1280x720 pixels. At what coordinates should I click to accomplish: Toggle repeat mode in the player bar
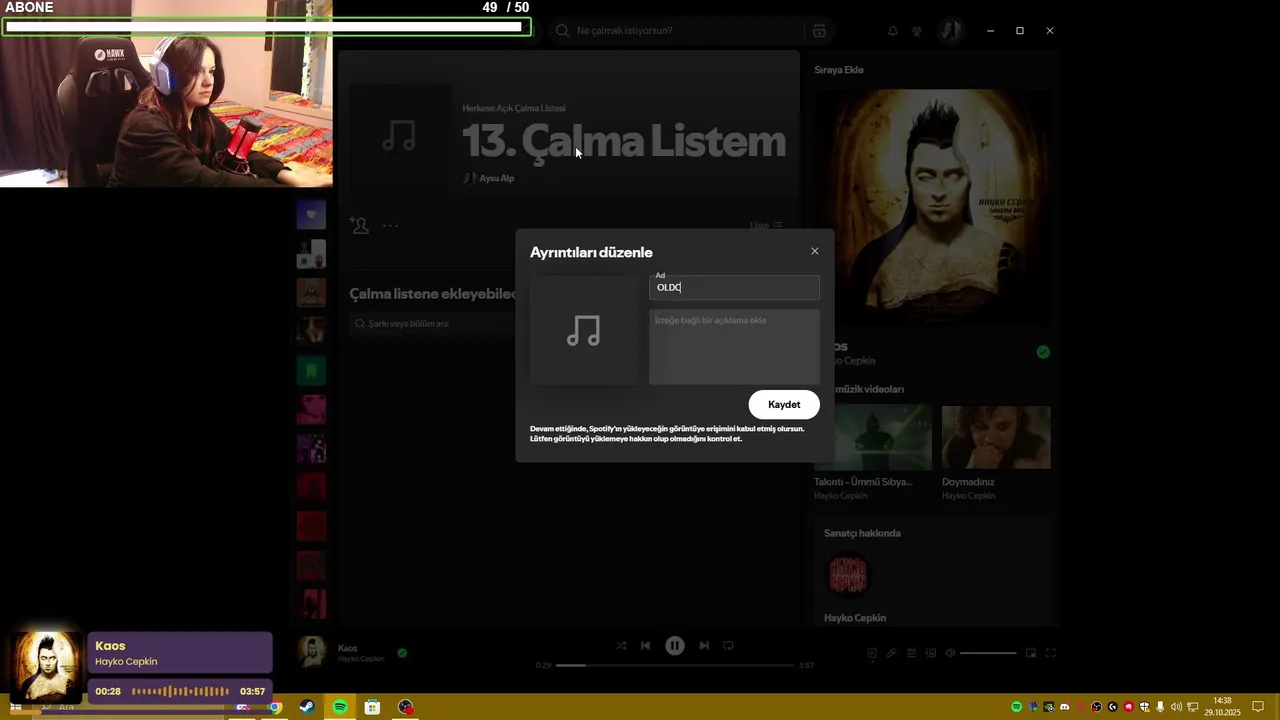click(728, 646)
